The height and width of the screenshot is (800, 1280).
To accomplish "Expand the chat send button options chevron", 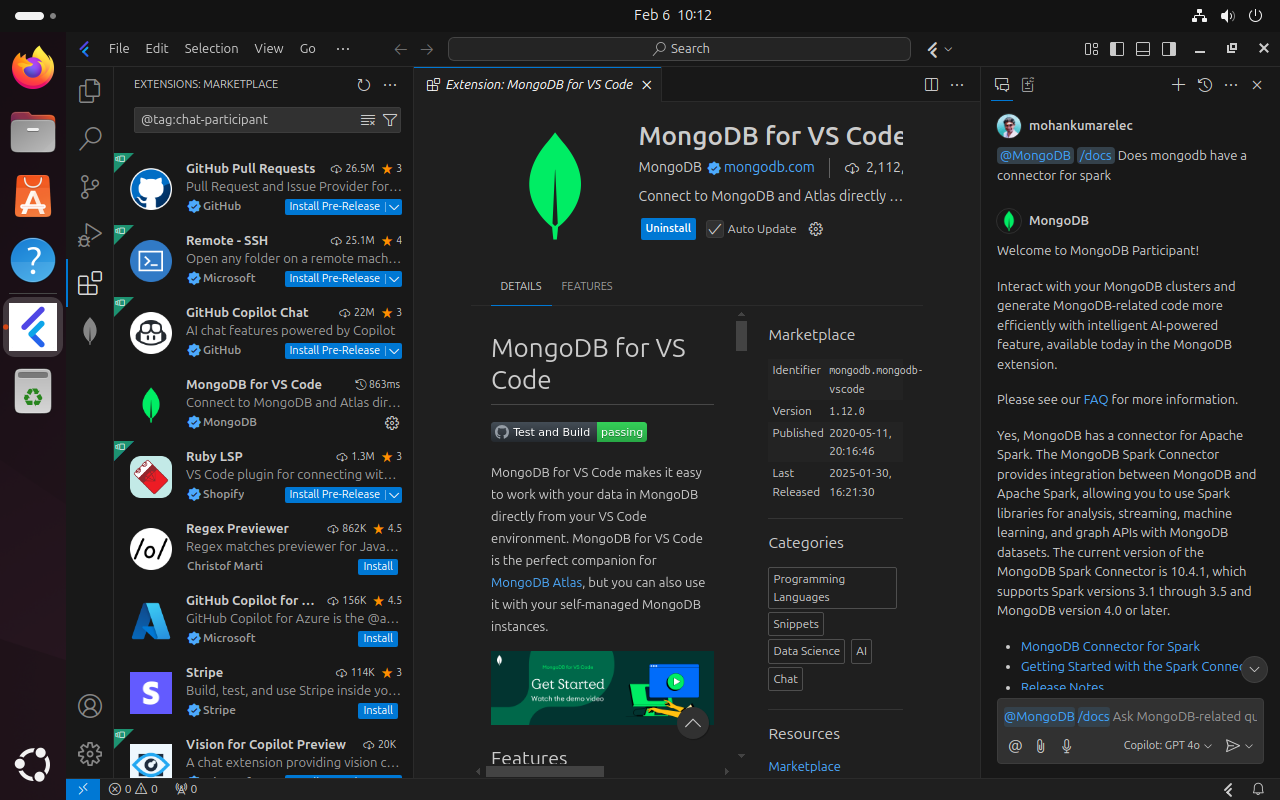I will point(1247,745).
